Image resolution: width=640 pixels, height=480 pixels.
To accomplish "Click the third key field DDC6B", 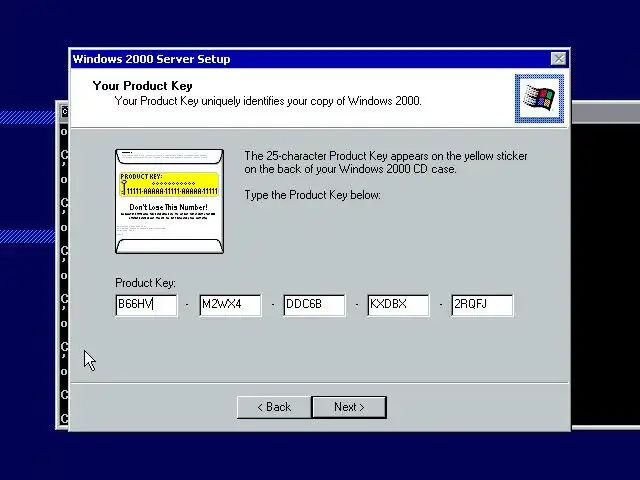I will [x=314, y=305].
